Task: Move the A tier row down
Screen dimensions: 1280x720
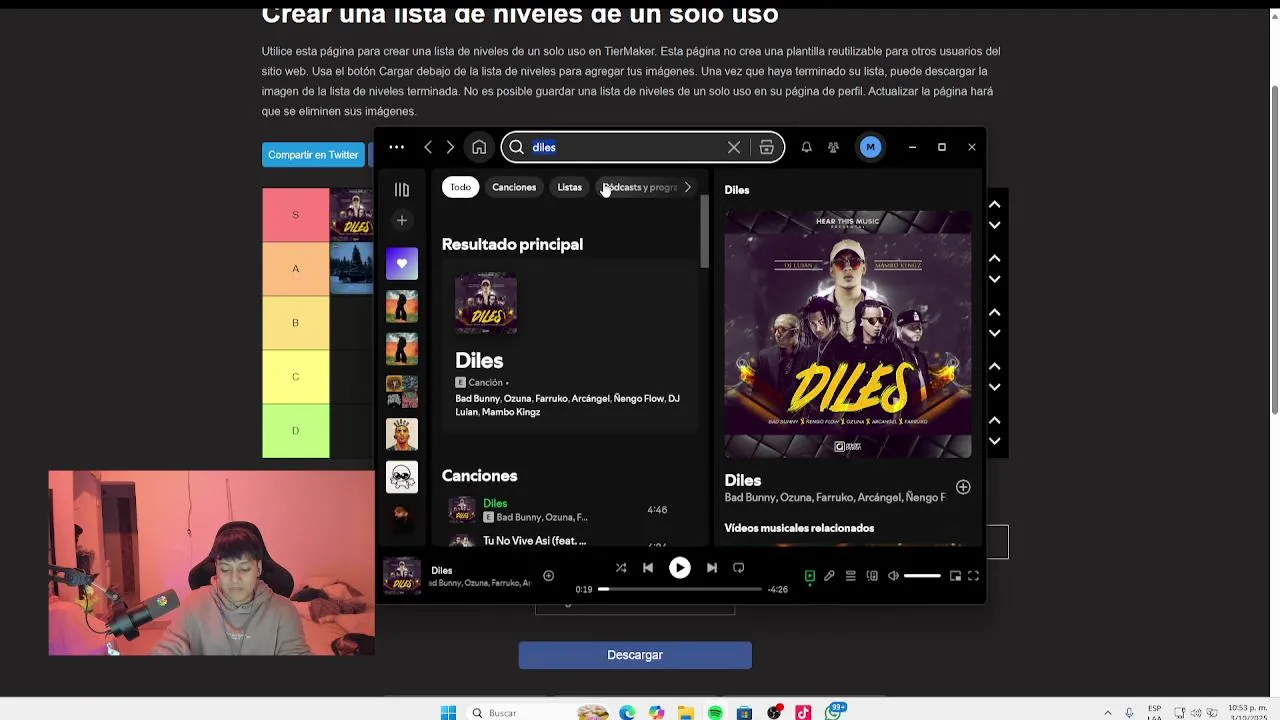Action: (x=994, y=279)
